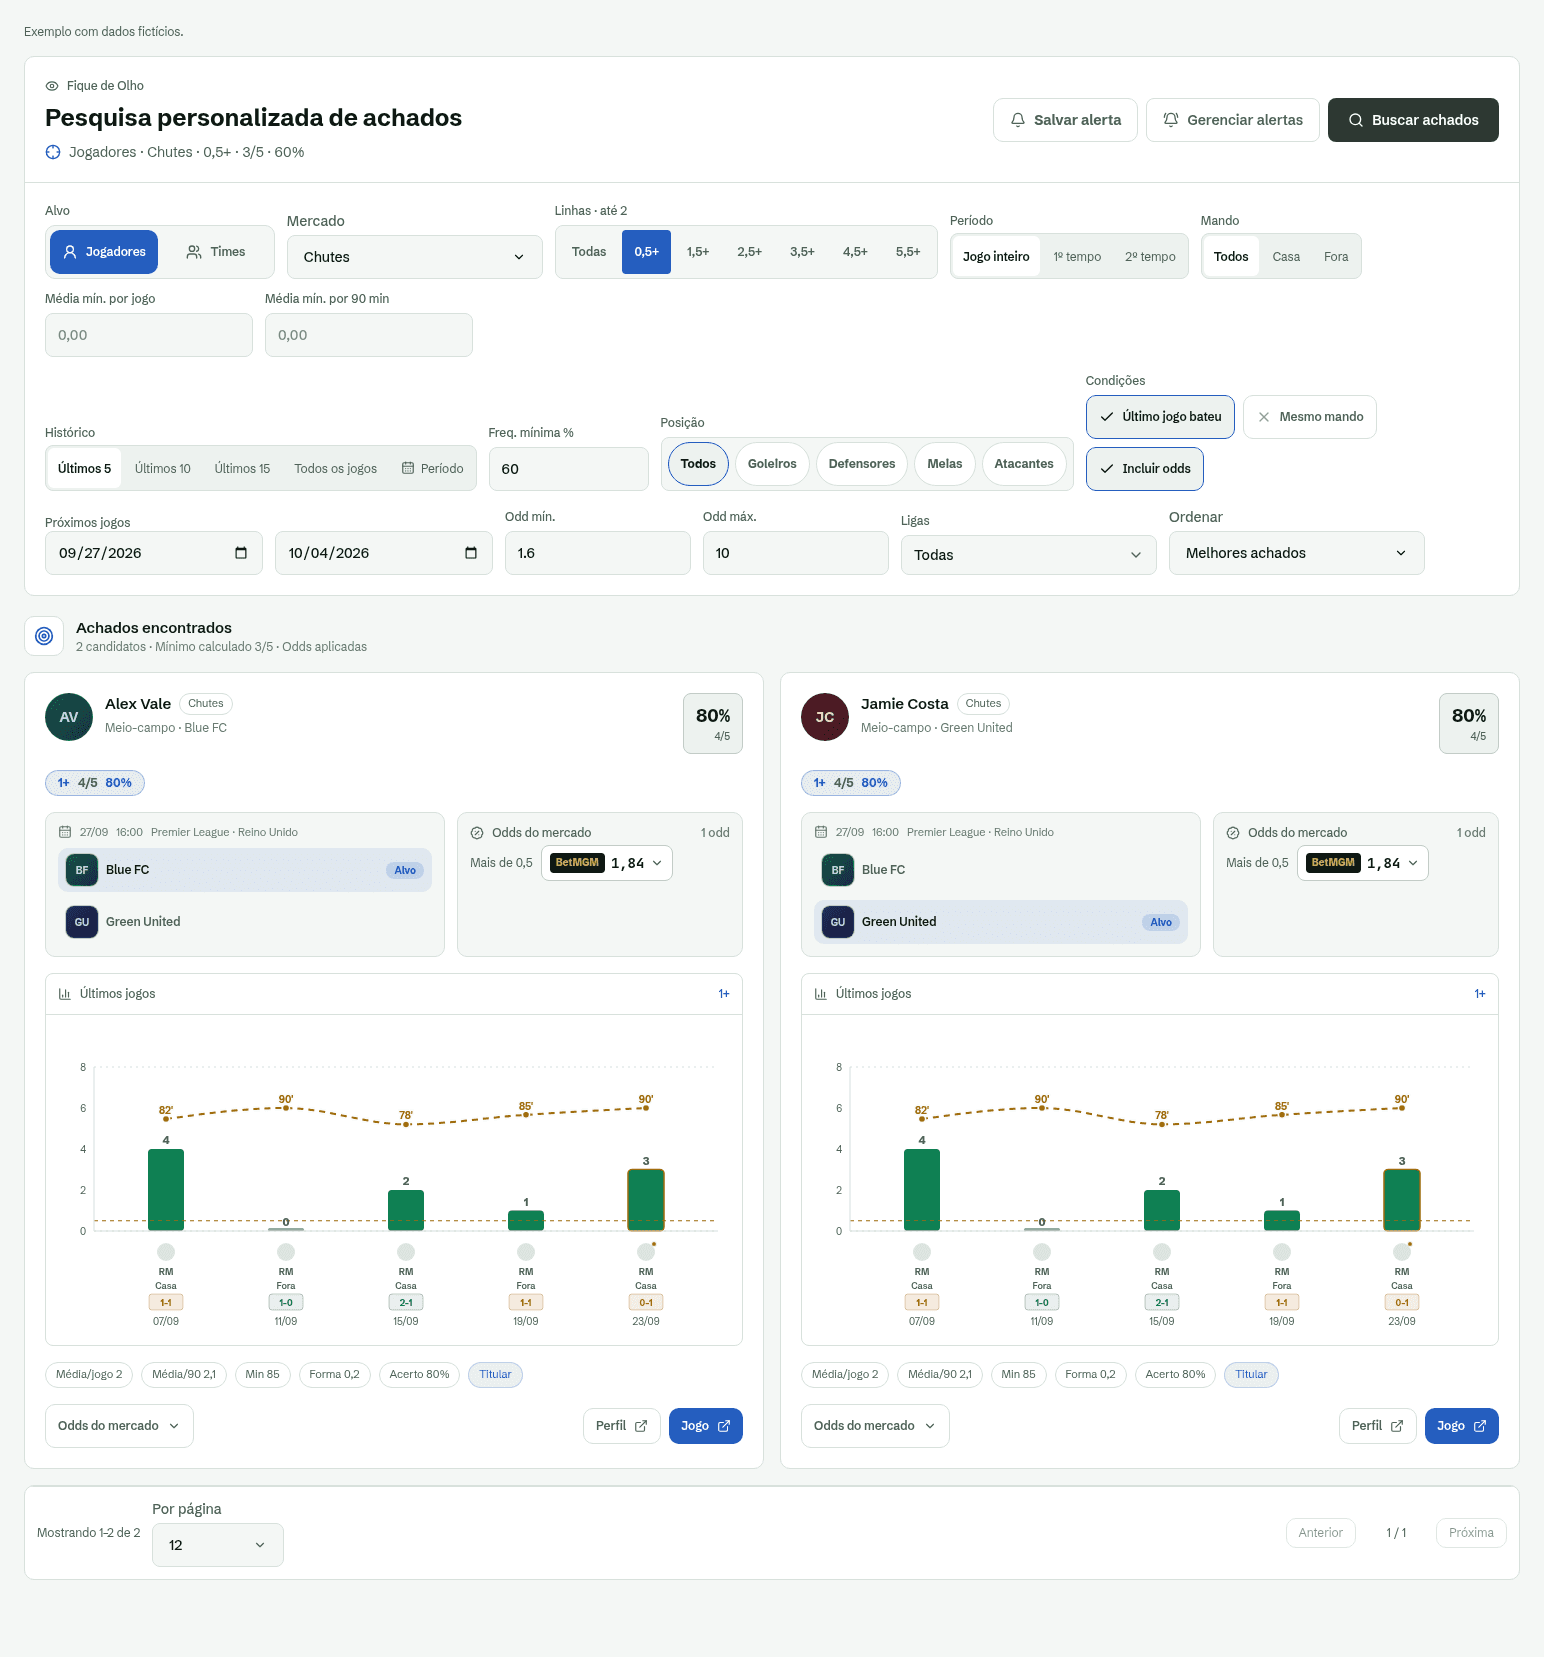The width and height of the screenshot is (1544, 1657).
Task: Click the calendar icon in Alex Vale's match date row
Action: point(65,832)
